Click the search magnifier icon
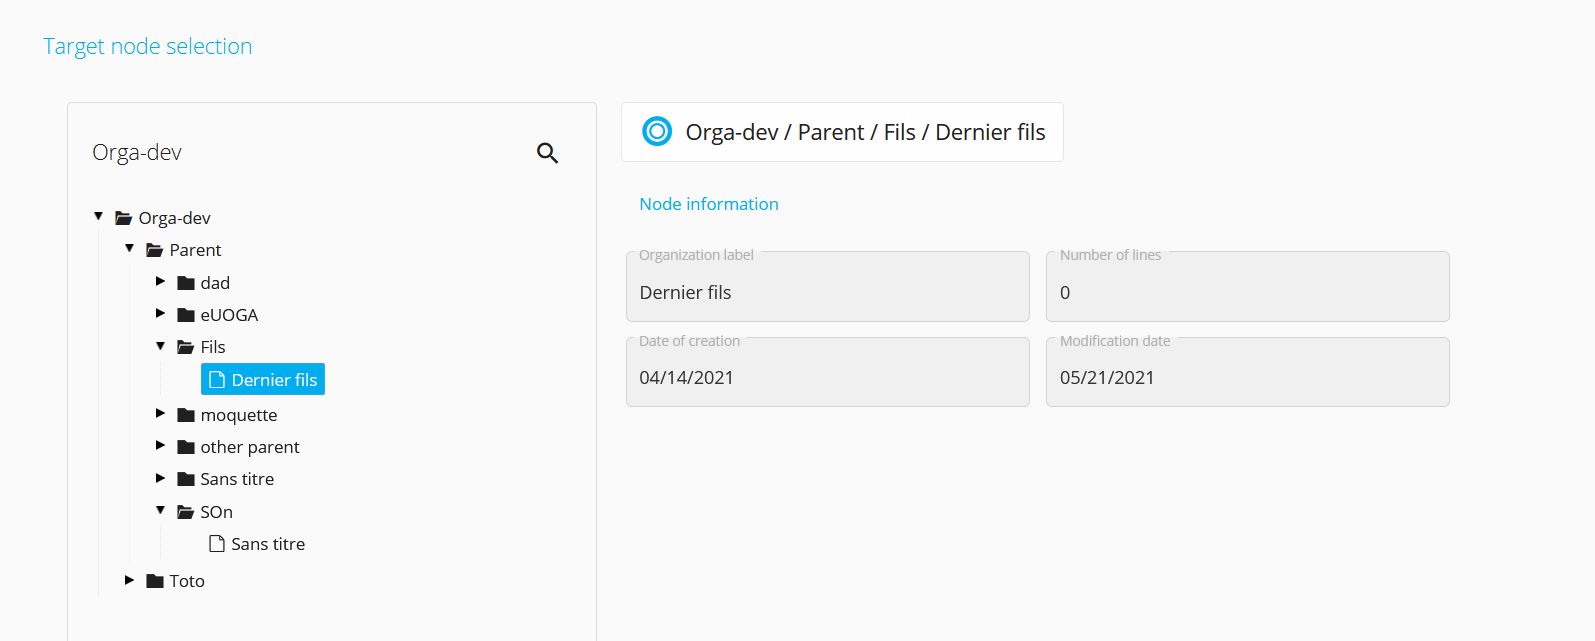The image size is (1595, 641). click(x=547, y=153)
